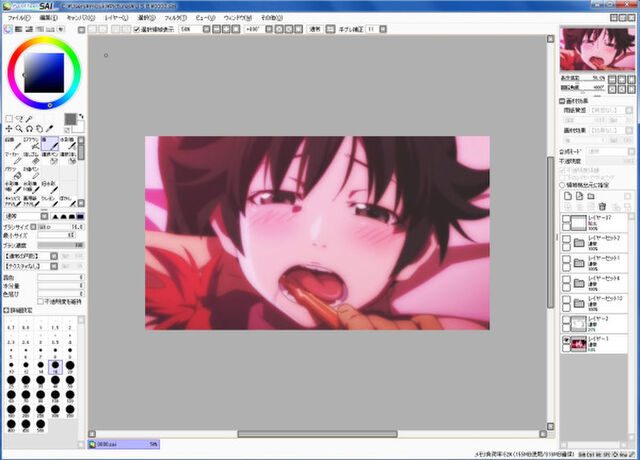Open the brush texture テクスチャなし dropdown
640x460 pixels.
(x=31, y=266)
